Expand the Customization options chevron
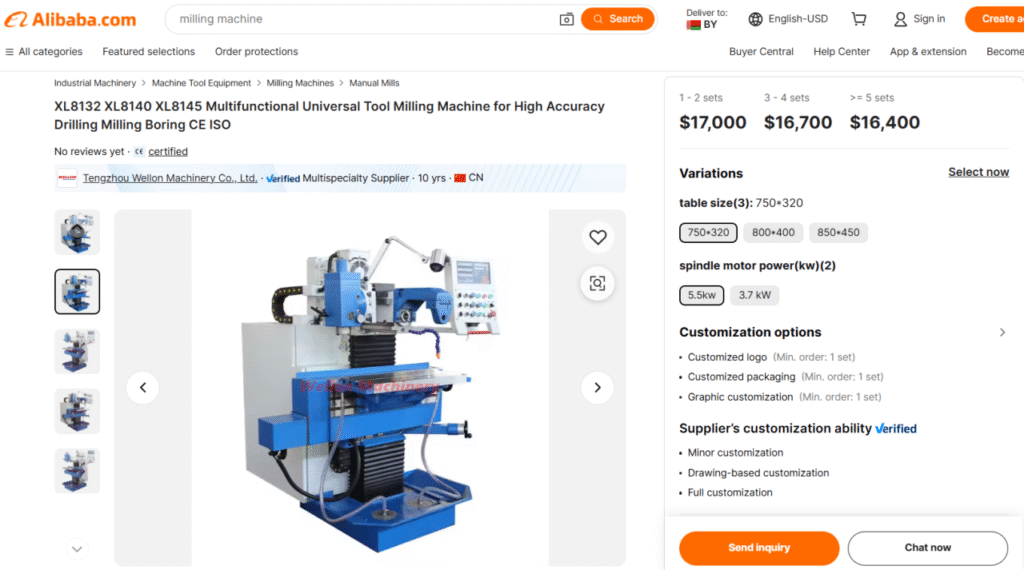 [x=1002, y=332]
